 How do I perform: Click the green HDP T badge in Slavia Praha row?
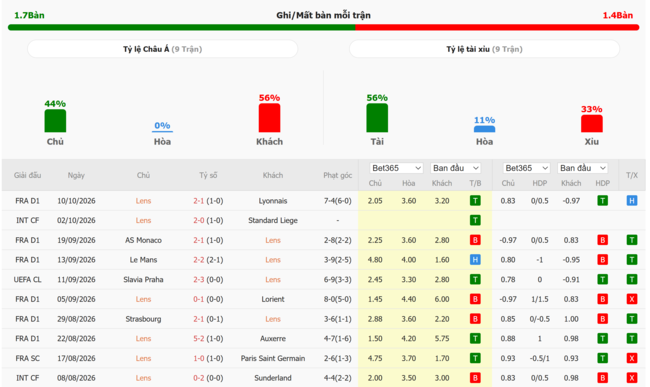coord(602,280)
